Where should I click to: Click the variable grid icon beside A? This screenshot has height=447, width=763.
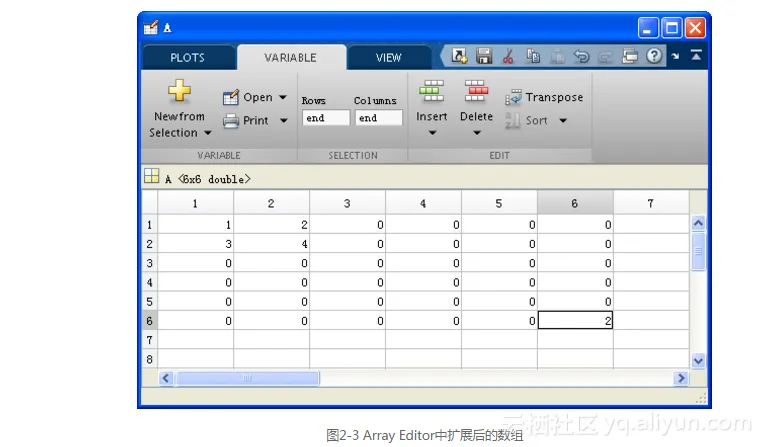click(151, 176)
